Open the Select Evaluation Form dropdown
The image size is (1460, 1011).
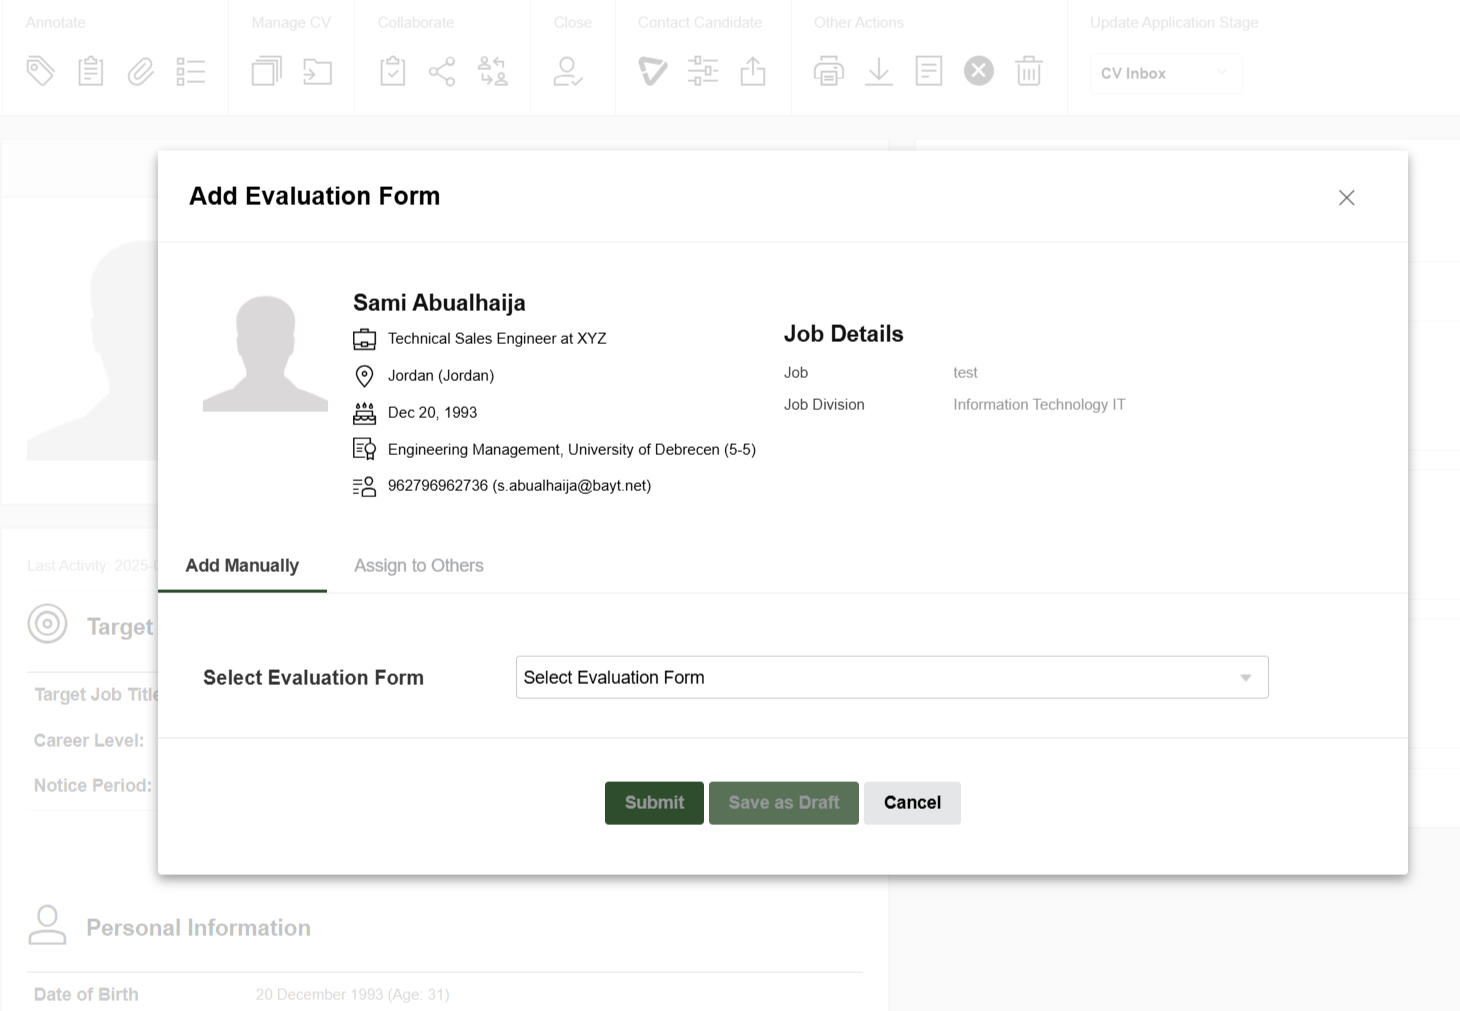pos(880,677)
